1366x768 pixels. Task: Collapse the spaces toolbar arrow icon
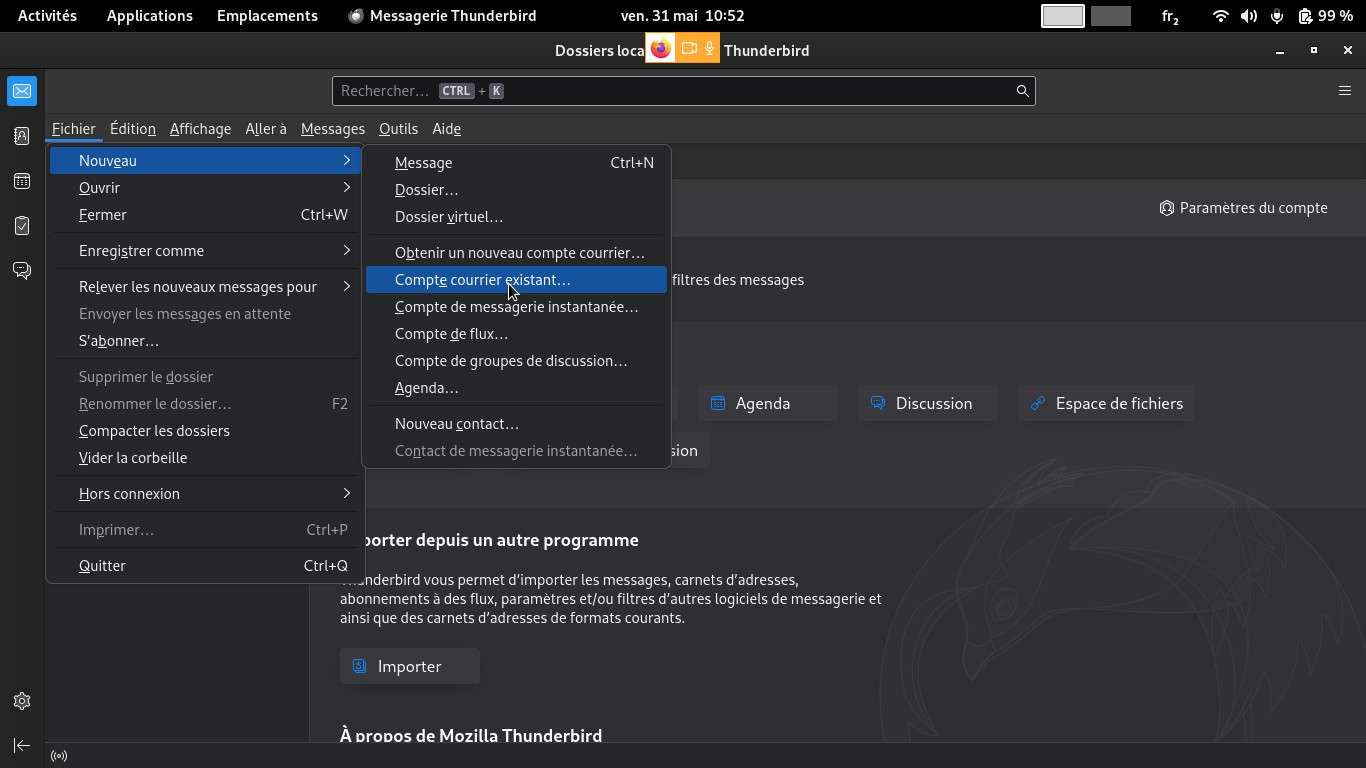pyautogui.click(x=22, y=745)
